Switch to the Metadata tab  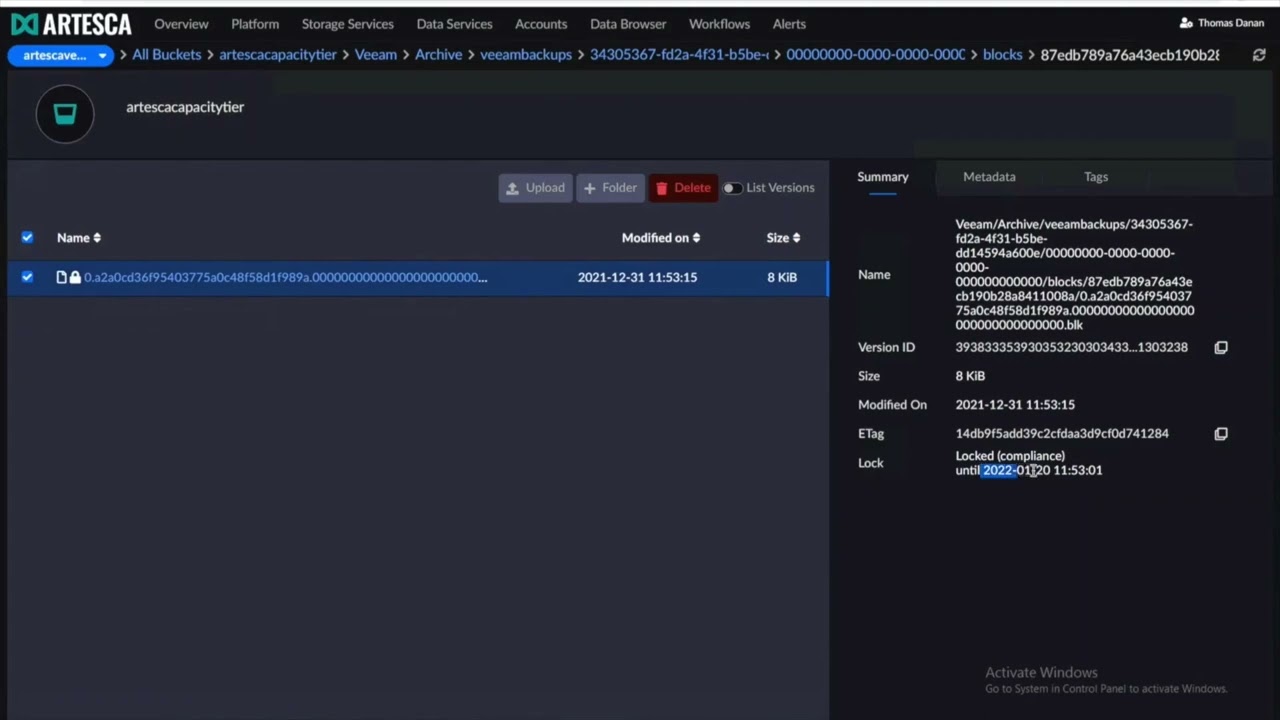pyautogui.click(x=989, y=177)
